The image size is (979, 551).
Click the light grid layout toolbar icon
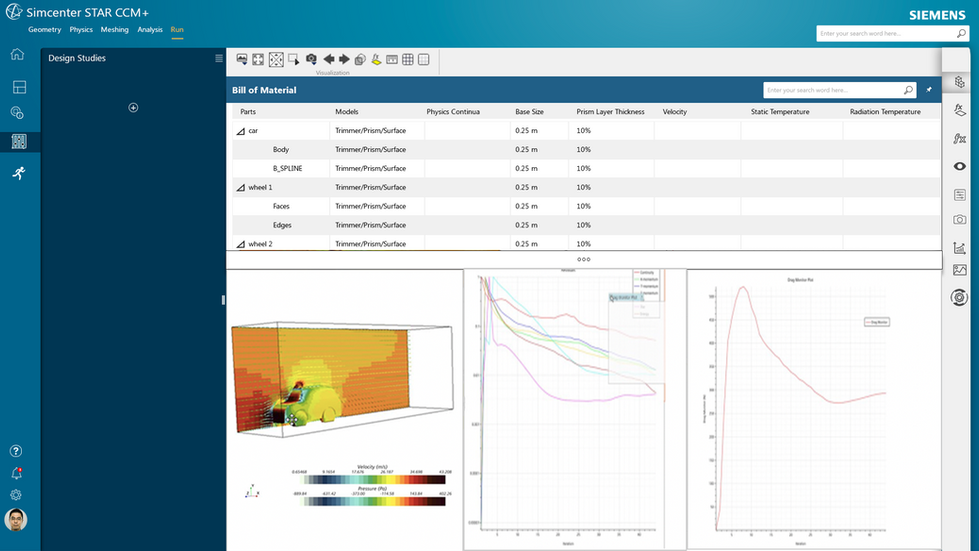(424, 60)
